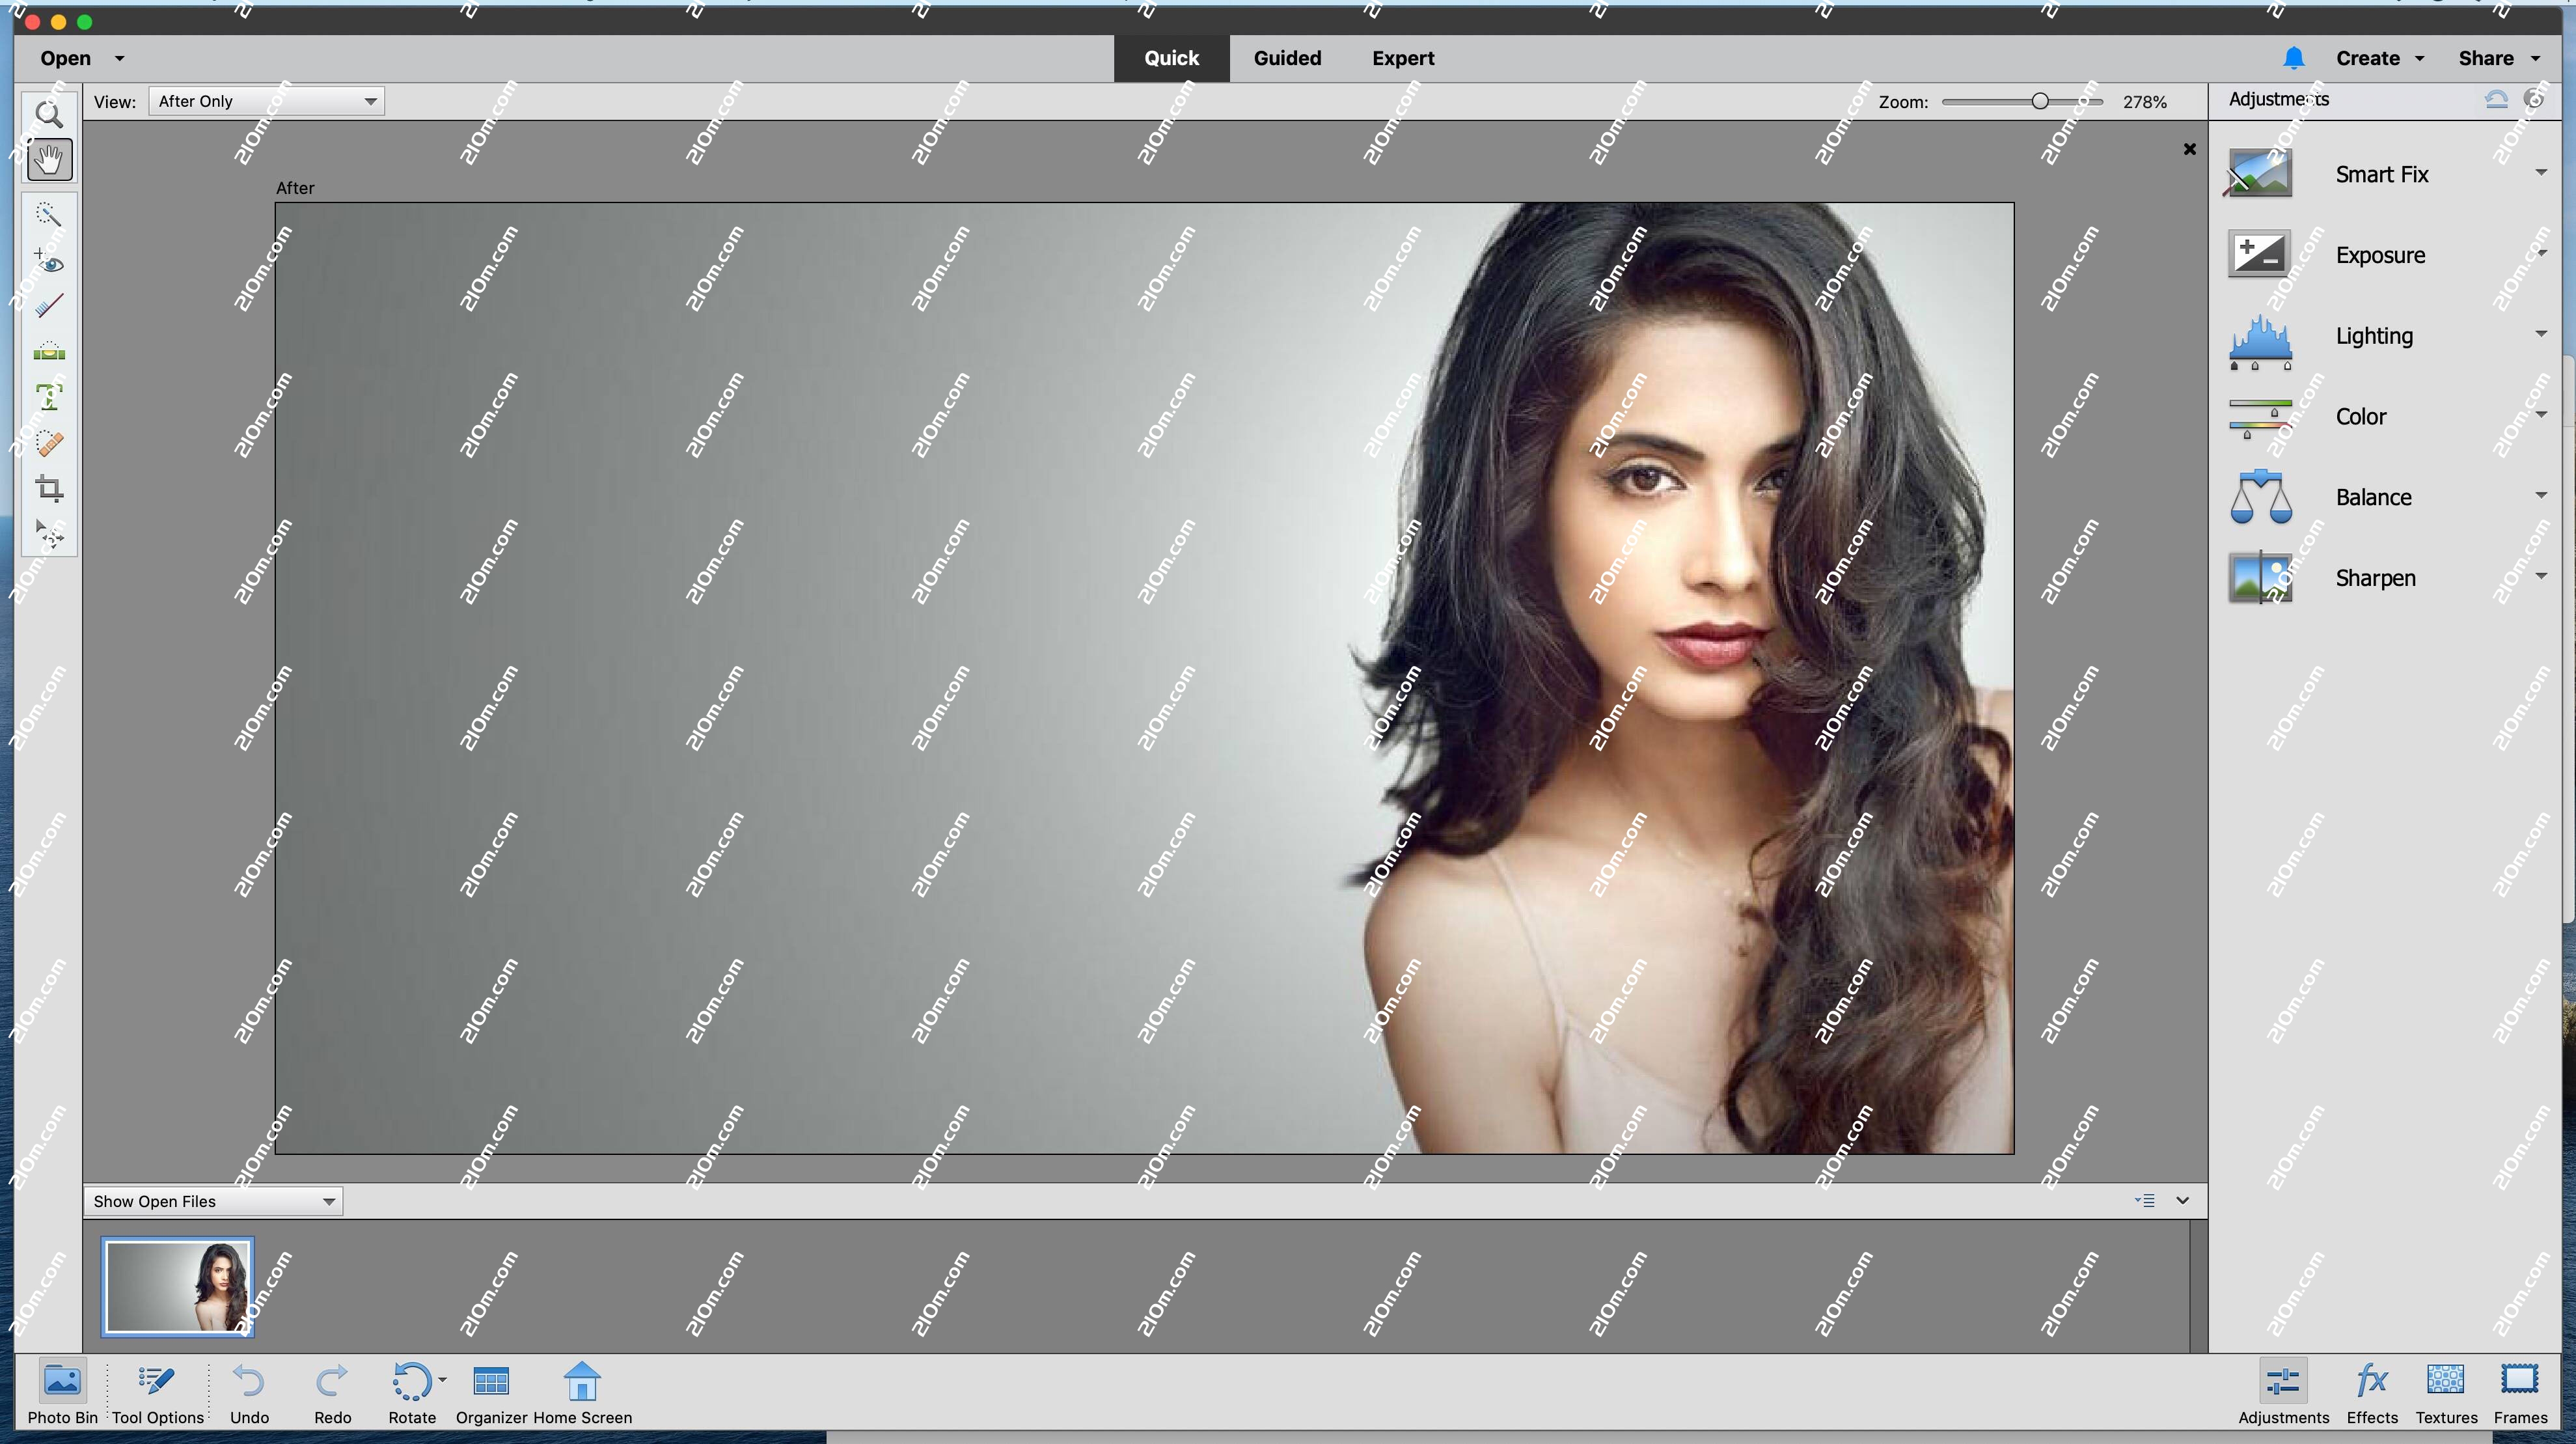The height and width of the screenshot is (1444, 2576).
Task: Select the Crop tool
Action: pos(49,489)
